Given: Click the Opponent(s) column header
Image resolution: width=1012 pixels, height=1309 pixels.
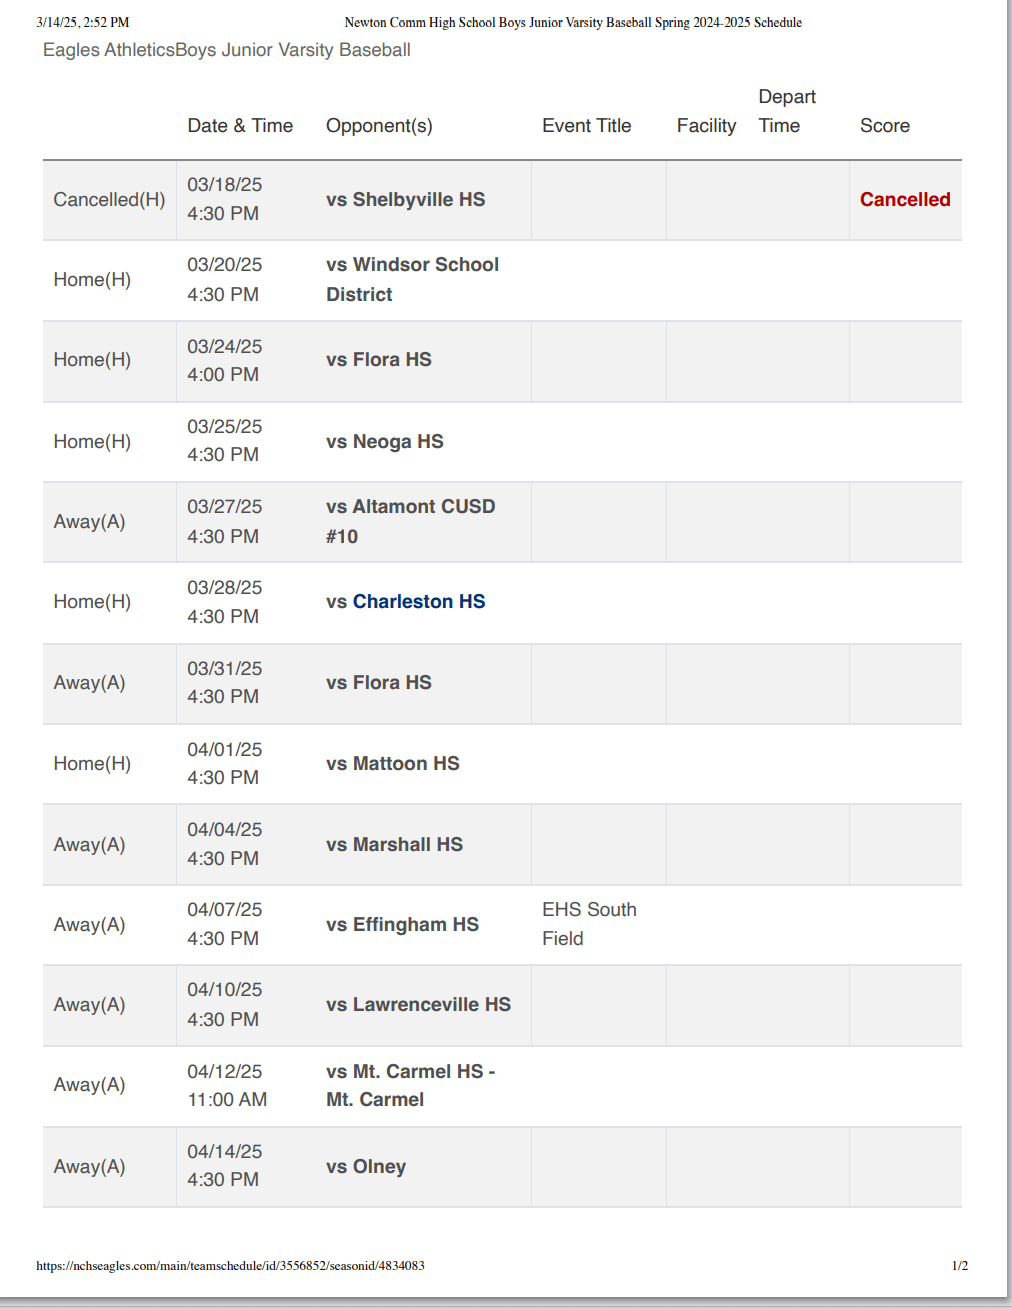Looking at the screenshot, I should (379, 125).
